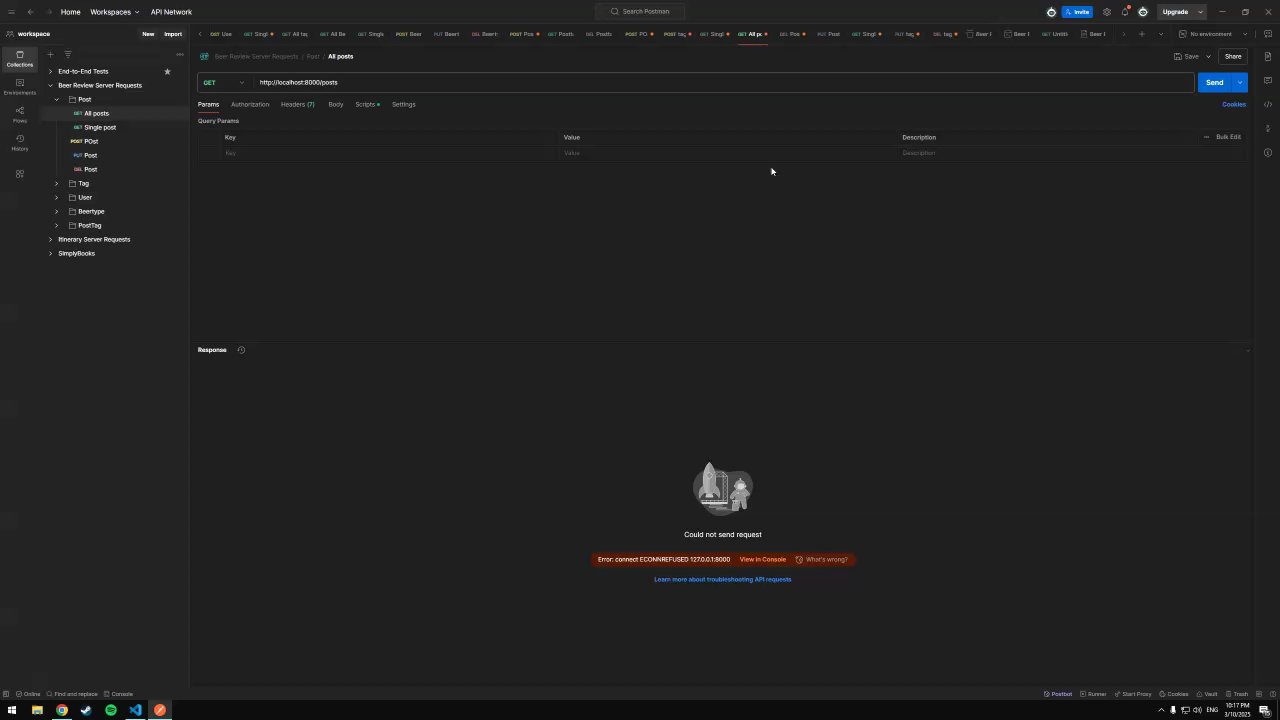Open a new request tab with plus
This screenshot has height=720, width=1280.
point(1141,34)
